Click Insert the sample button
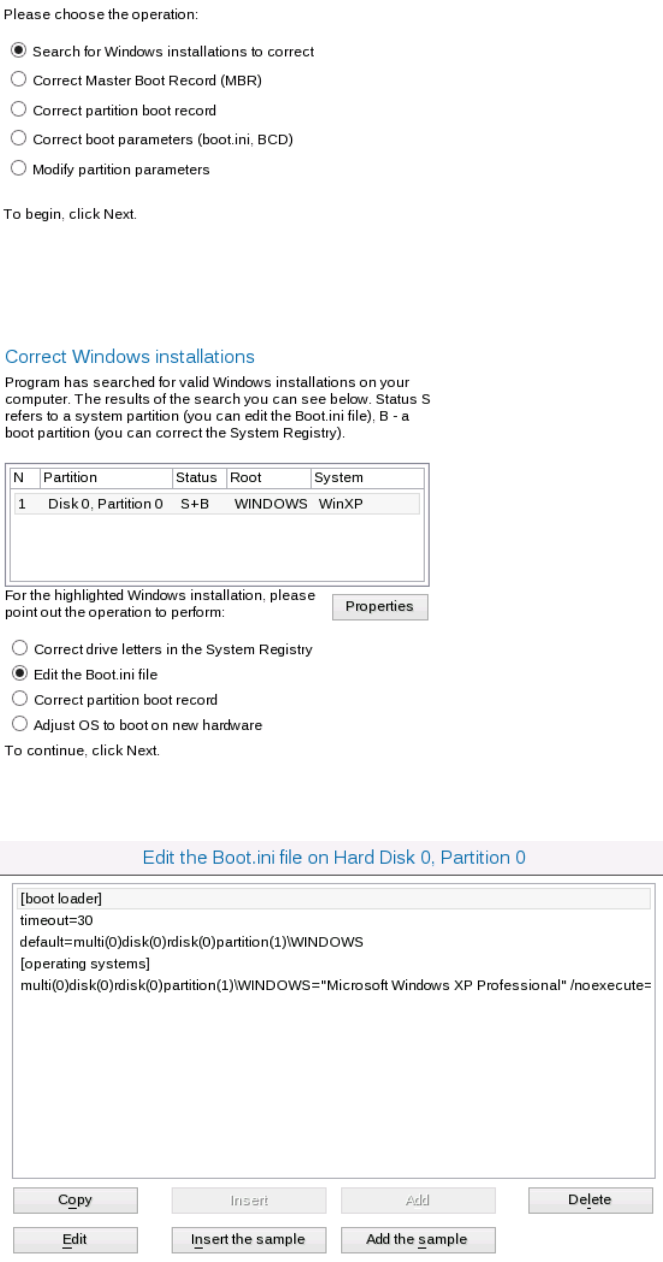This screenshot has height=1262, width=663. (249, 1240)
